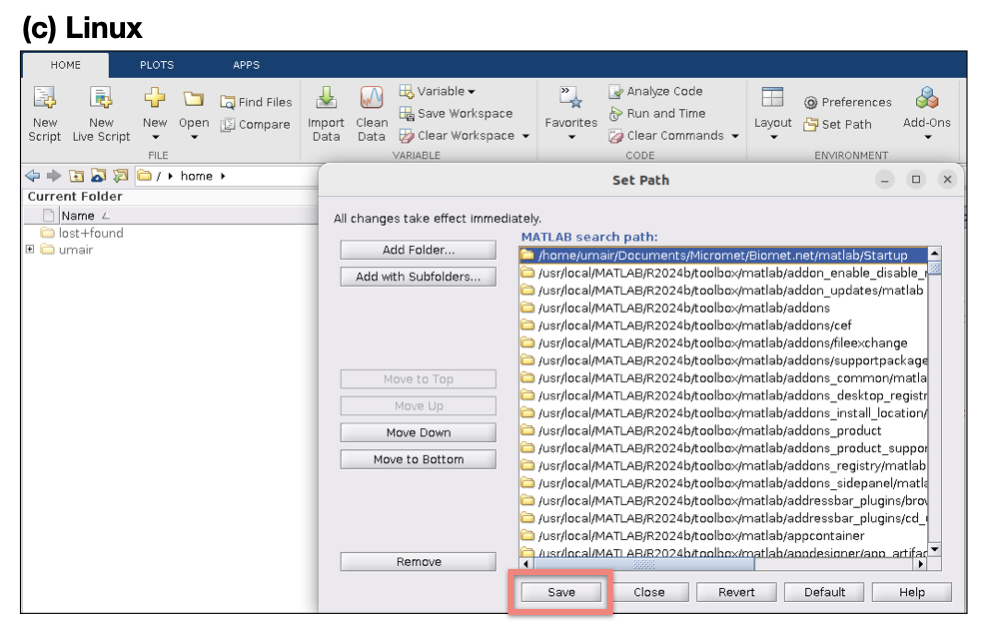This screenshot has height=637, width=991.
Task: Click the New Script icon
Action: (45, 98)
